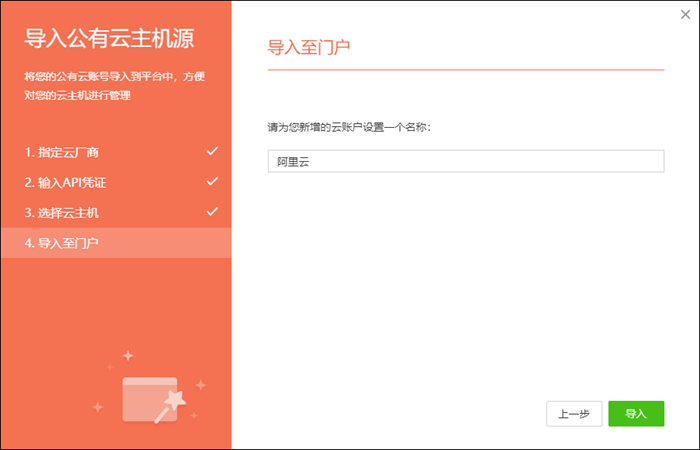This screenshot has height=450, width=700.
Task: Click the sparkle star above the illustration
Action: coord(127,355)
